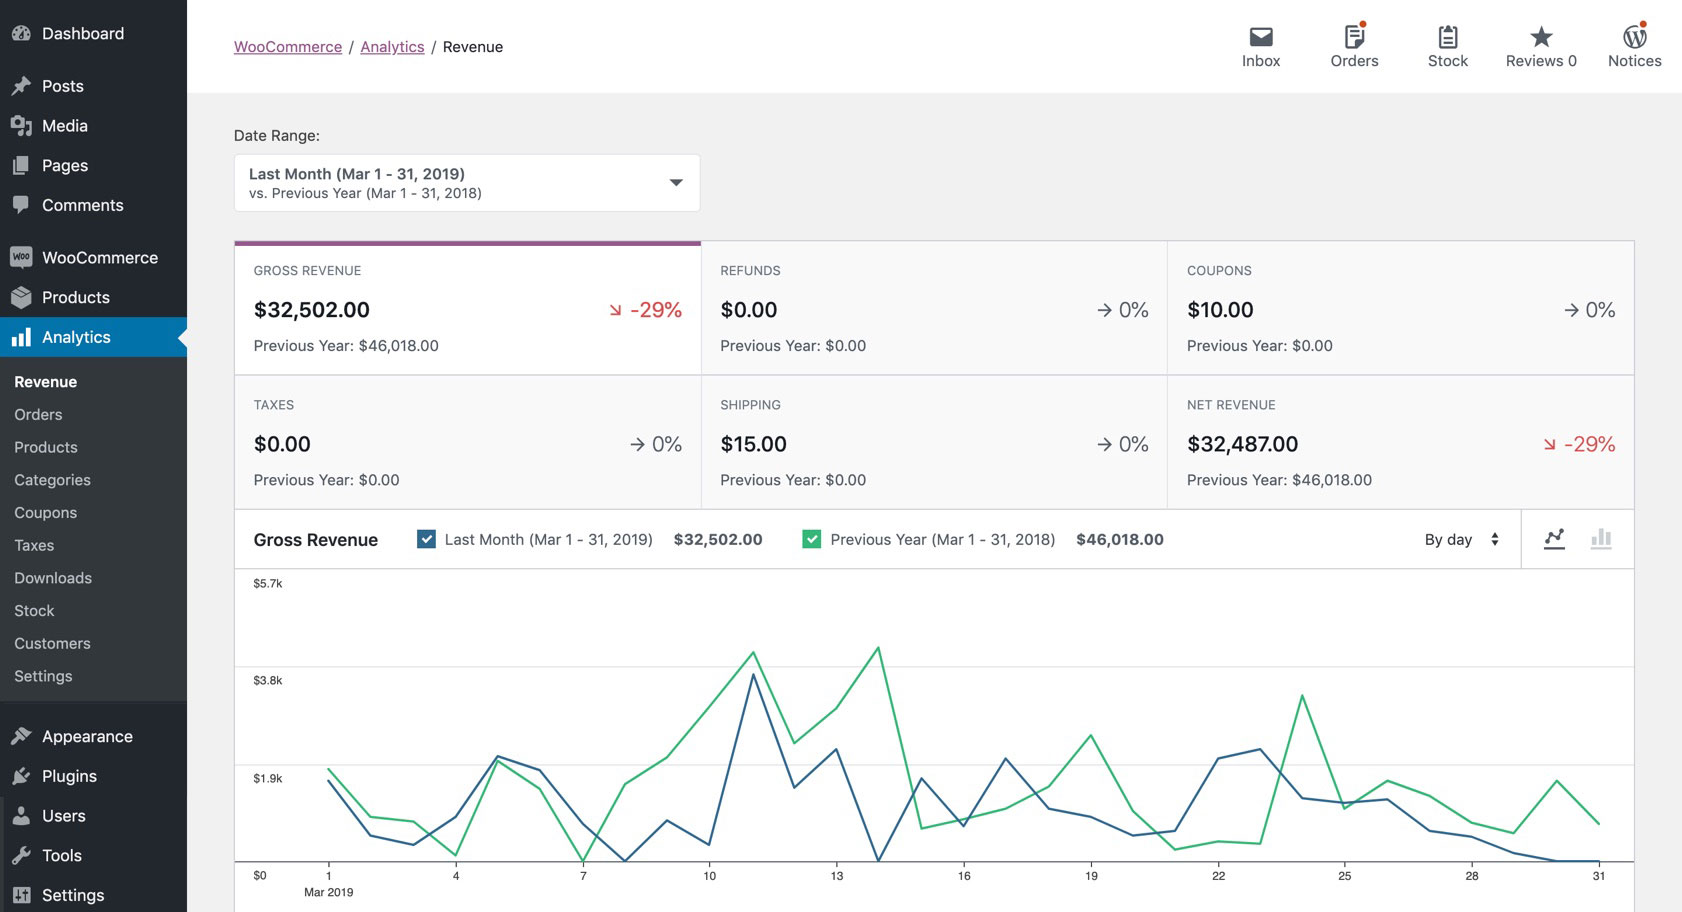Uncheck the Previous Year 2018 series checkbox

812,539
